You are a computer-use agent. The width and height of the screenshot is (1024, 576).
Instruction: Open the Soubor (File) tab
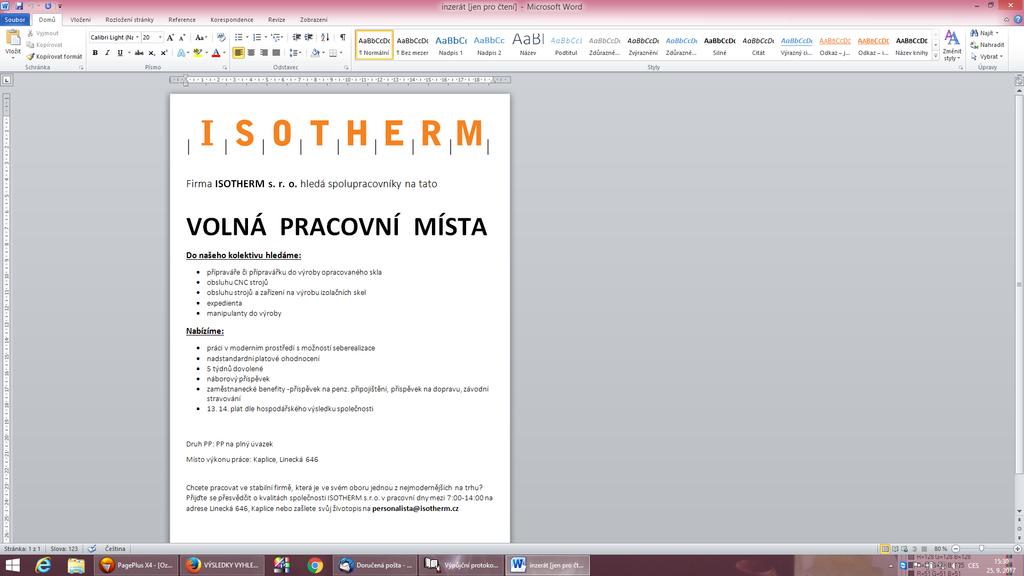pos(15,20)
